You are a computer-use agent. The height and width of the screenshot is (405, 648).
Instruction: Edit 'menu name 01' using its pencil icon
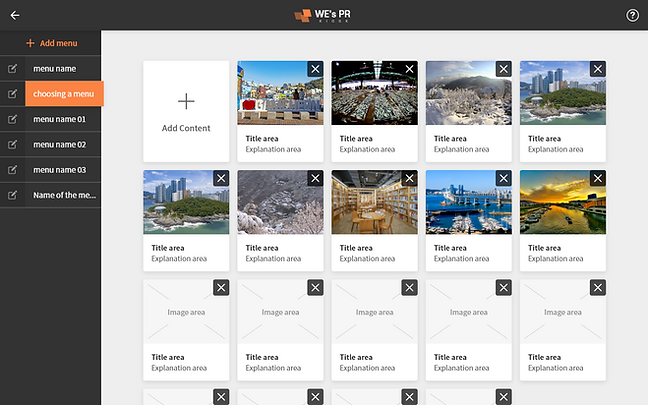point(12,119)
